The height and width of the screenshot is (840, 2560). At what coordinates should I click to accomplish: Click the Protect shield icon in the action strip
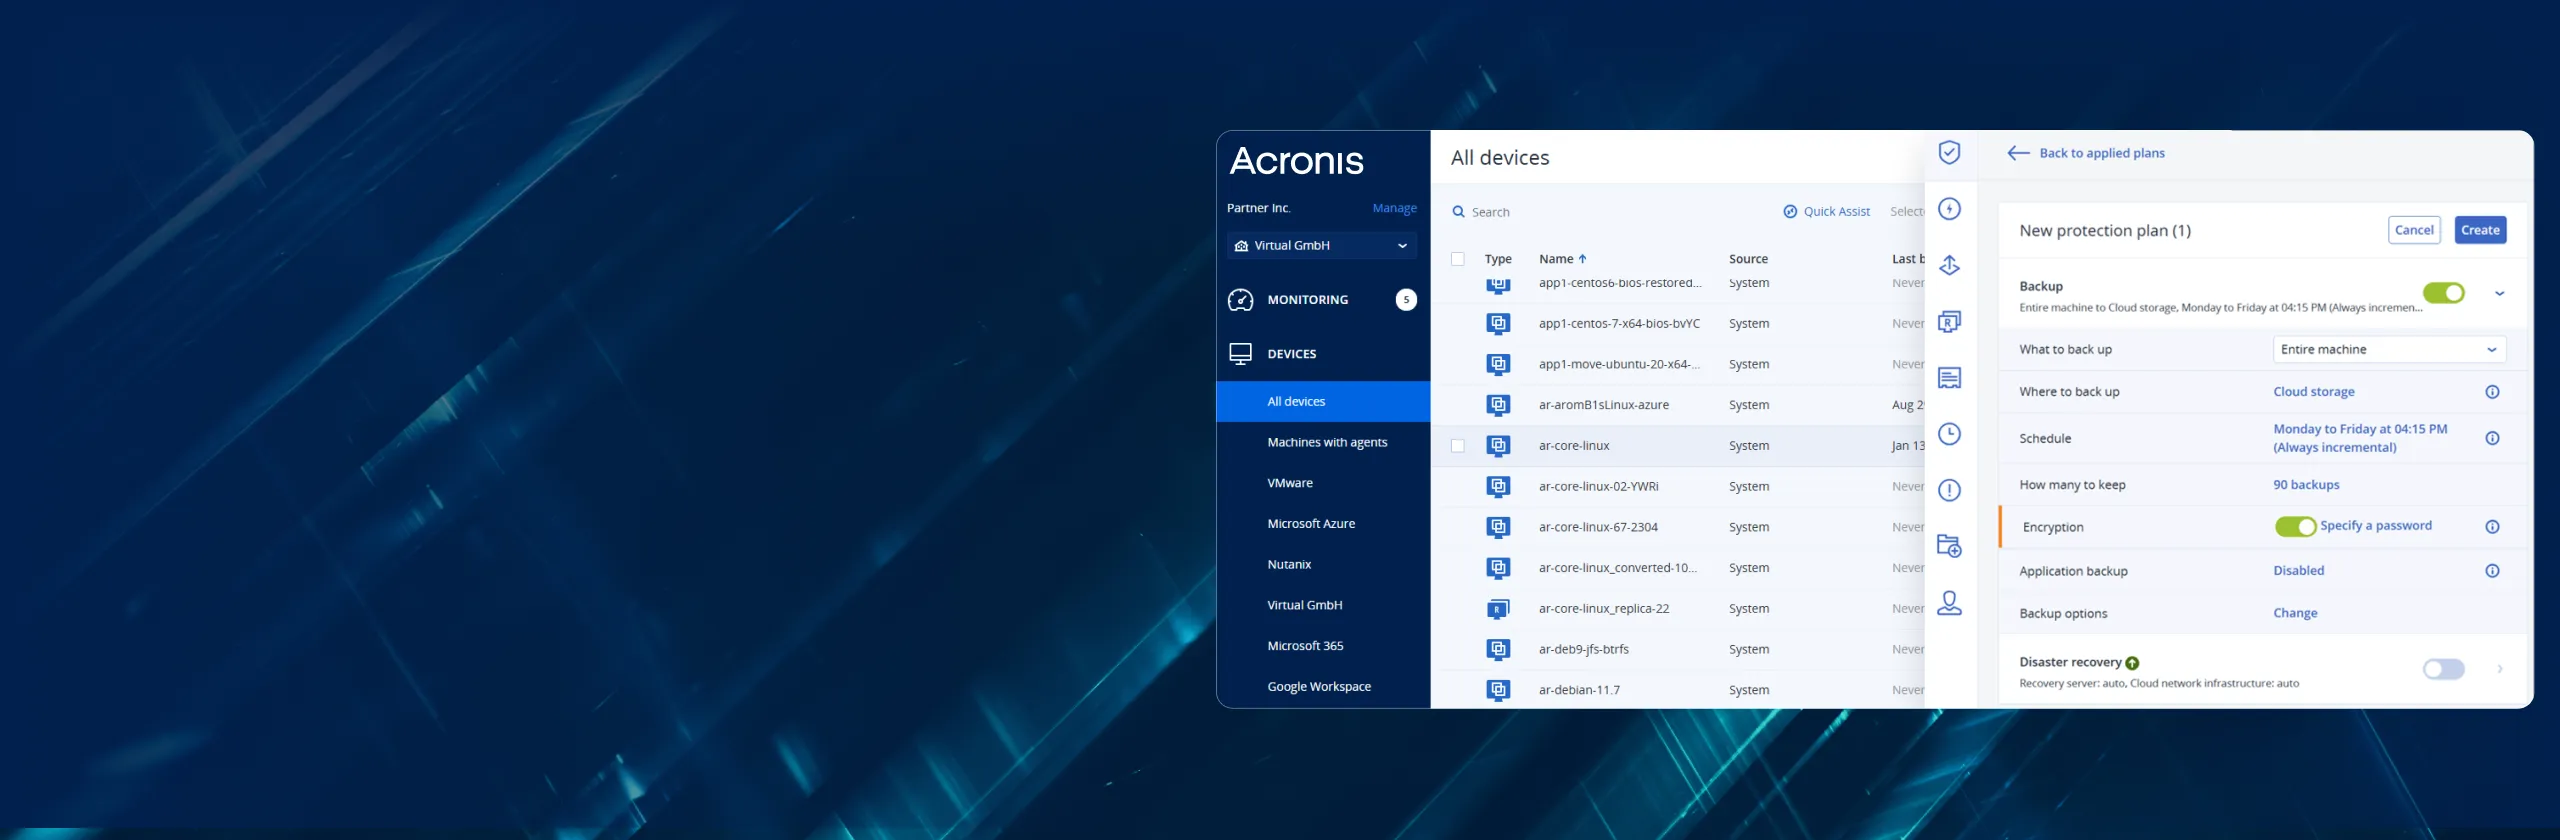coord(1949,153)
